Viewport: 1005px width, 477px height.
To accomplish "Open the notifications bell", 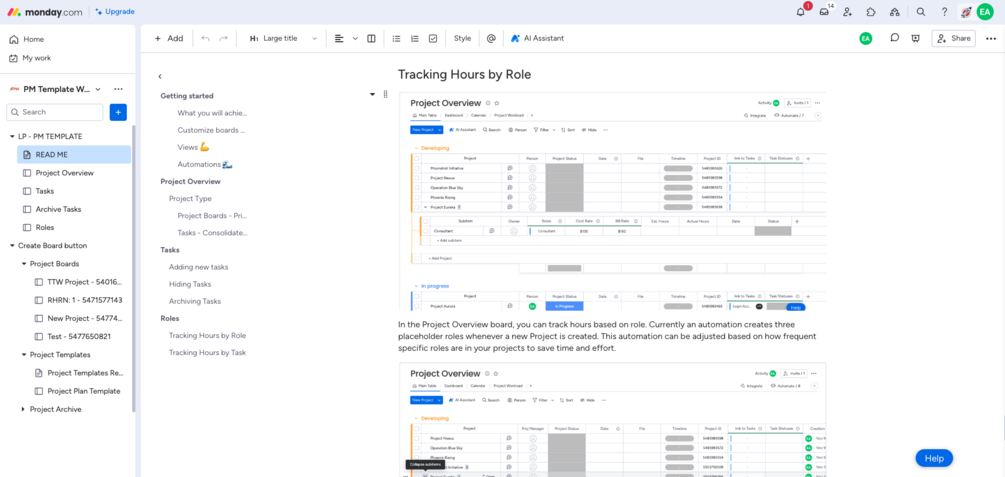I will point(801,12).
